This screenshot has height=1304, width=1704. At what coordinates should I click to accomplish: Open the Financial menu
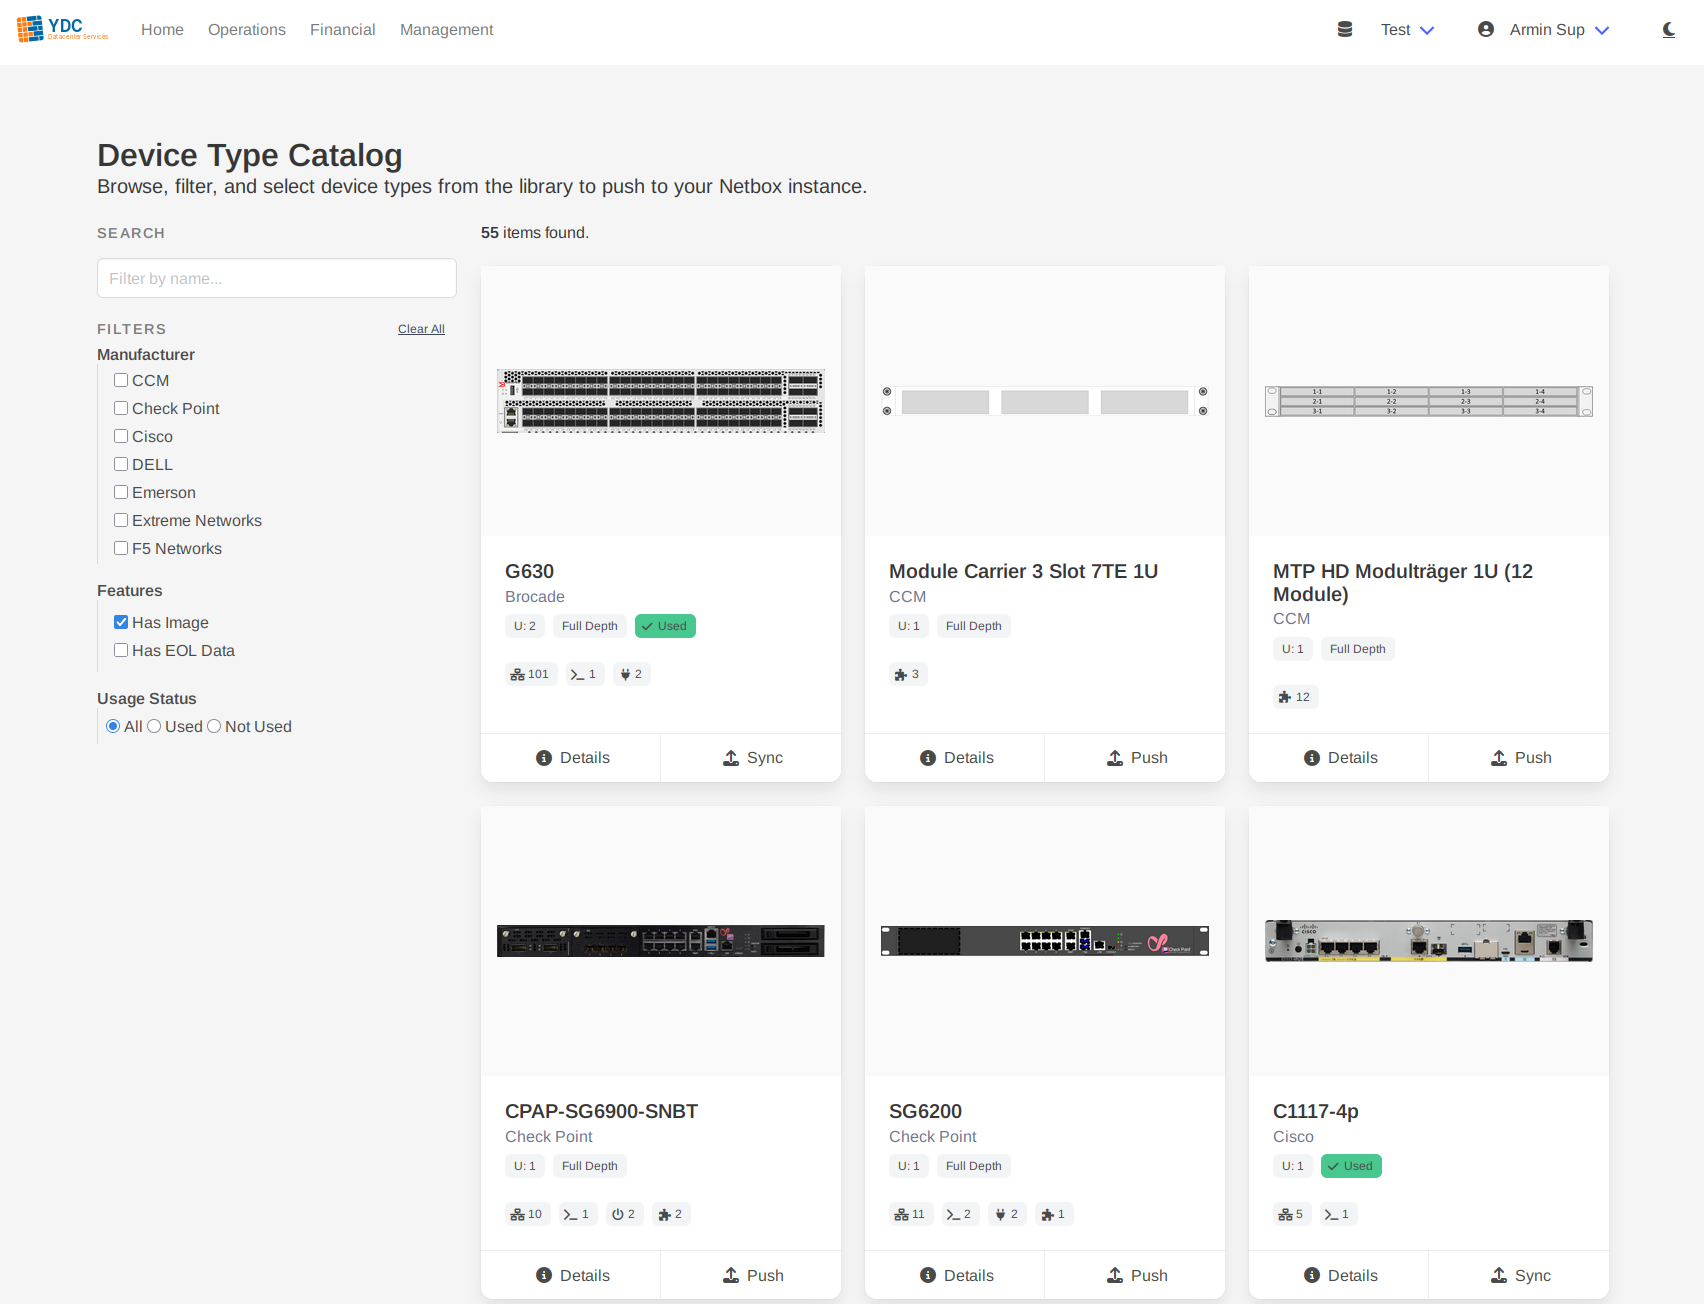(x=343, y=30)
